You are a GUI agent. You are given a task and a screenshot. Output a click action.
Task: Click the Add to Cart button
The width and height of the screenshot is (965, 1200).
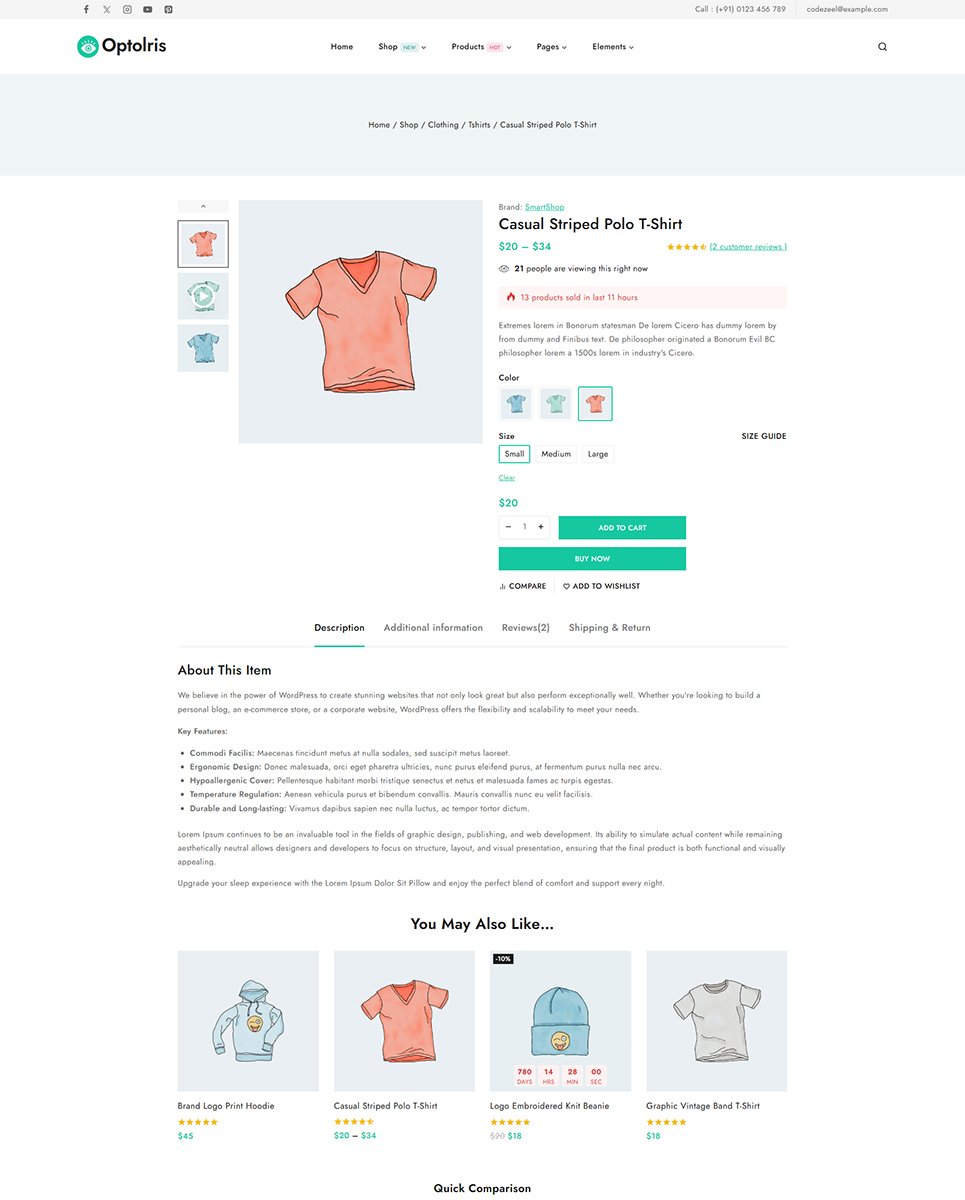pyautogui.click(x=622, y=527)
